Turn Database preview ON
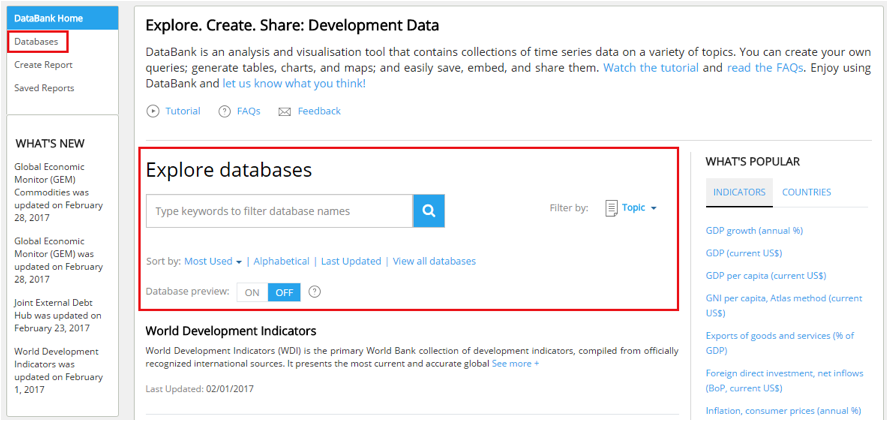The height and width of the screenshot is (421, 888). pyautogui.click(x=252, y=292)
